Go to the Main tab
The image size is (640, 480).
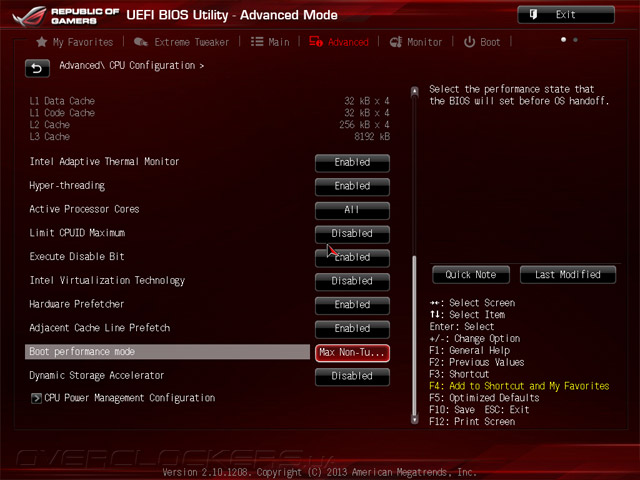click(x=270, y=42)
